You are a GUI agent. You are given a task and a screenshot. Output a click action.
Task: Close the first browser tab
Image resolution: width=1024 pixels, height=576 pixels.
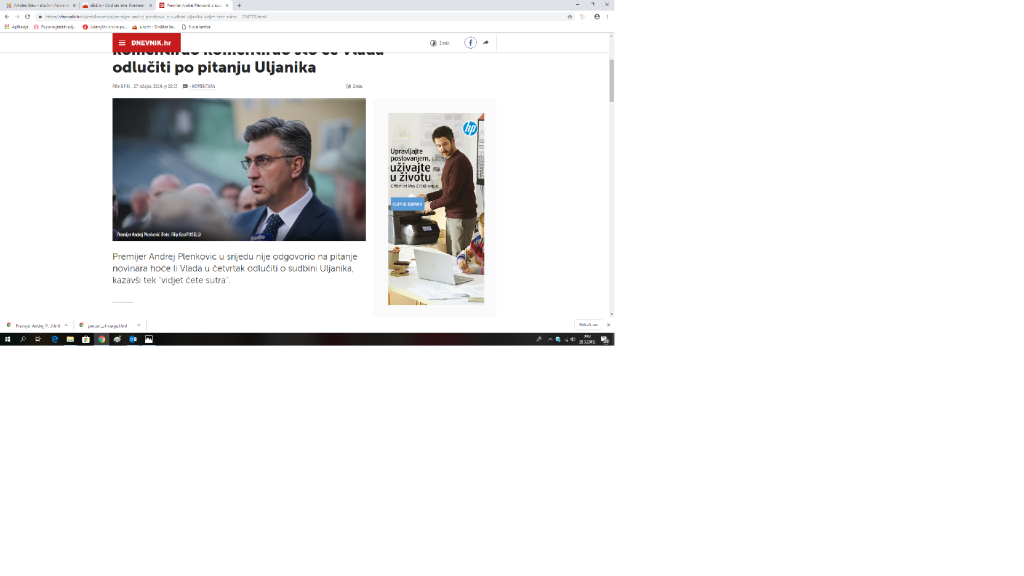click(x=74, y=5)
